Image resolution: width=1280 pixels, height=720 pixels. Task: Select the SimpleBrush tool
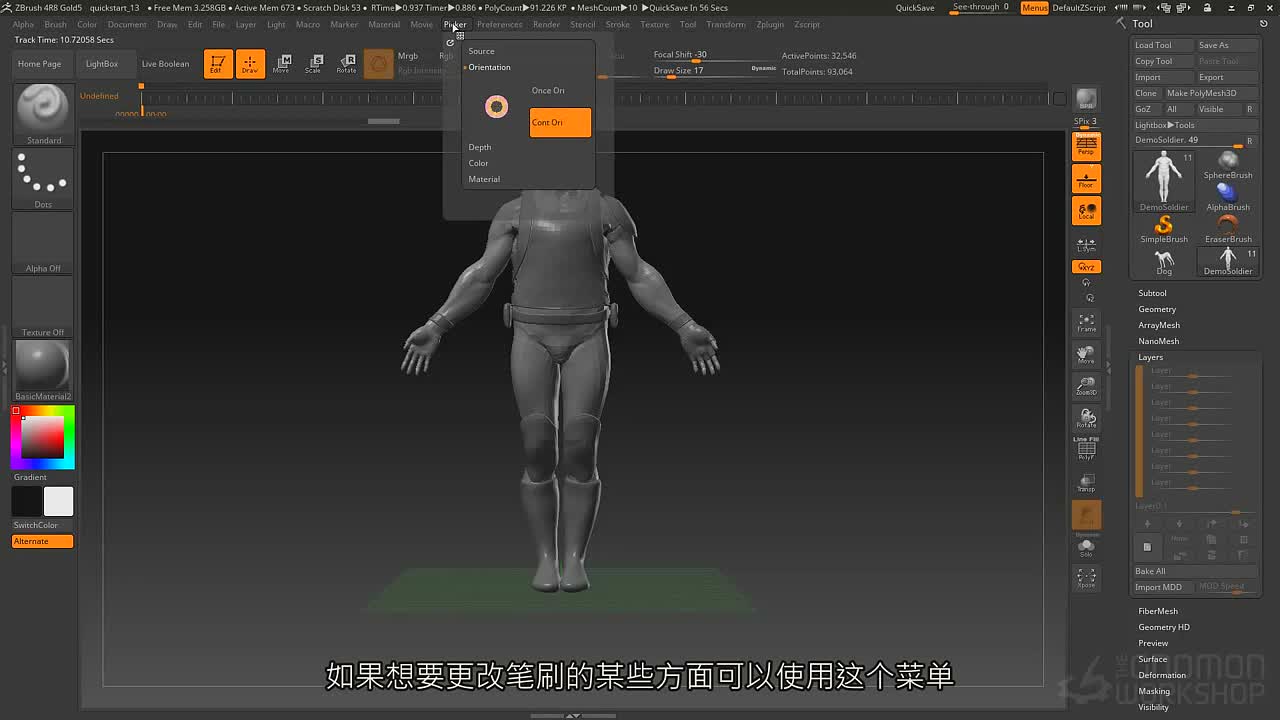1164,229
